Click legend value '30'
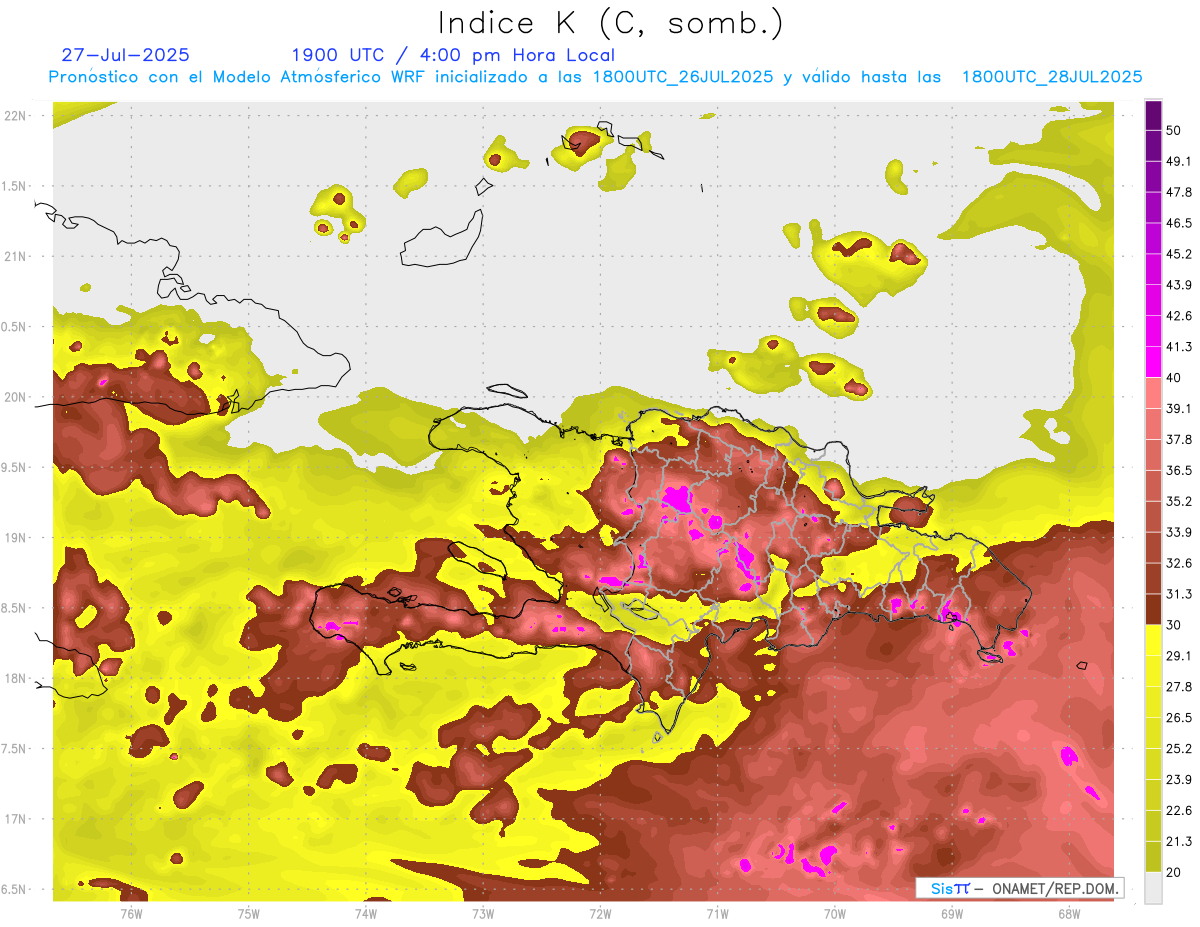 coord(1174,625)
